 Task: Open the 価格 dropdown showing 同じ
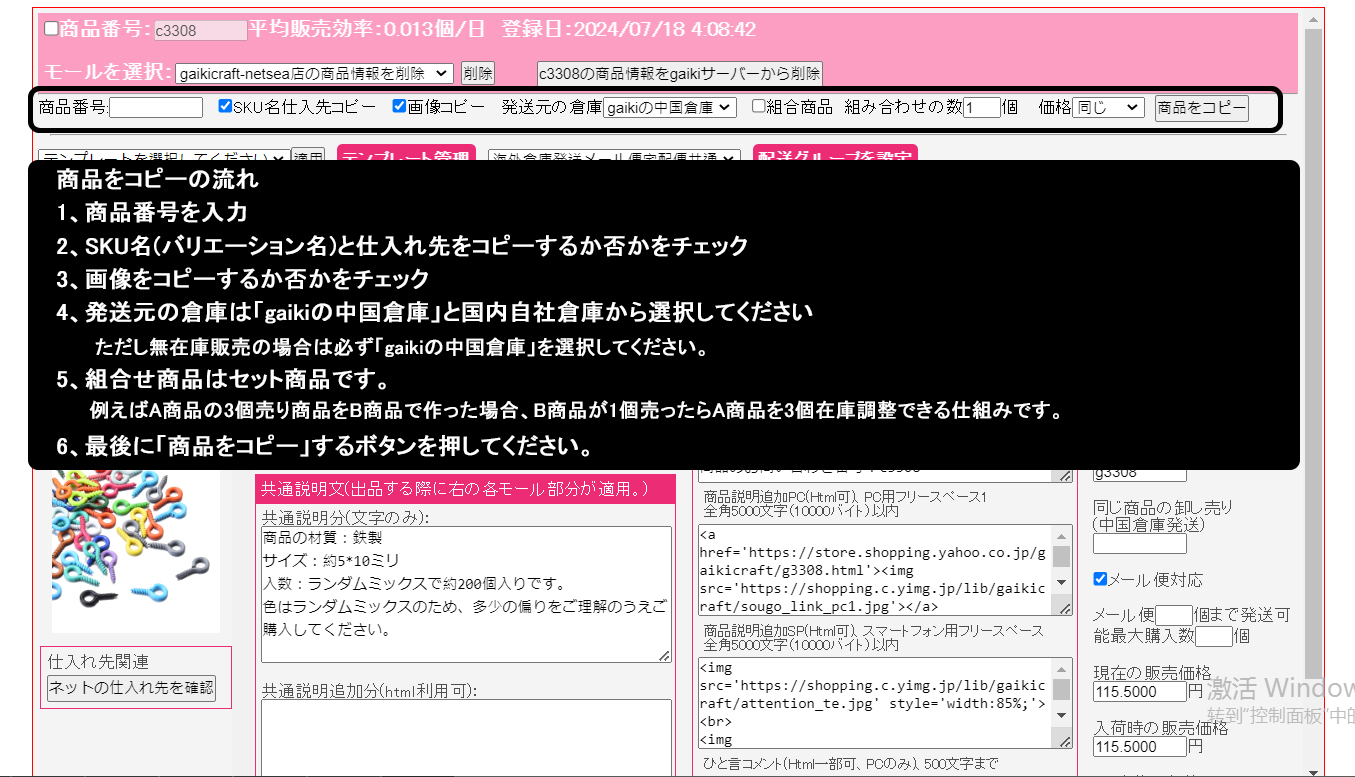click(x=1107, y=107)
